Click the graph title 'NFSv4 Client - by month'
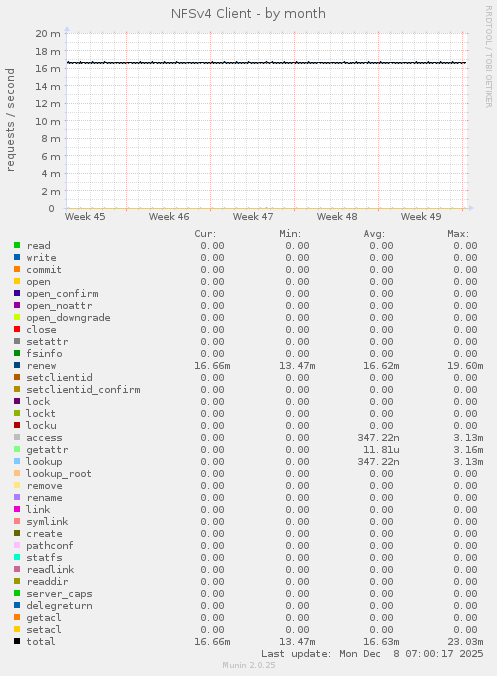Image resolution: width=497 pixels, height=676 pixels. pyautogui.click(x=248, y=14)
